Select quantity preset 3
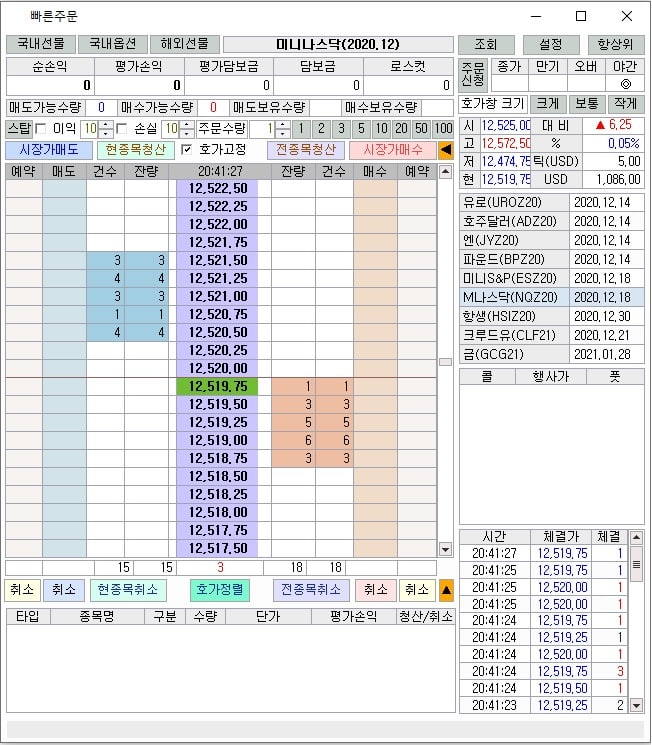Screen dimensions: 652x745 click(341, 129)
